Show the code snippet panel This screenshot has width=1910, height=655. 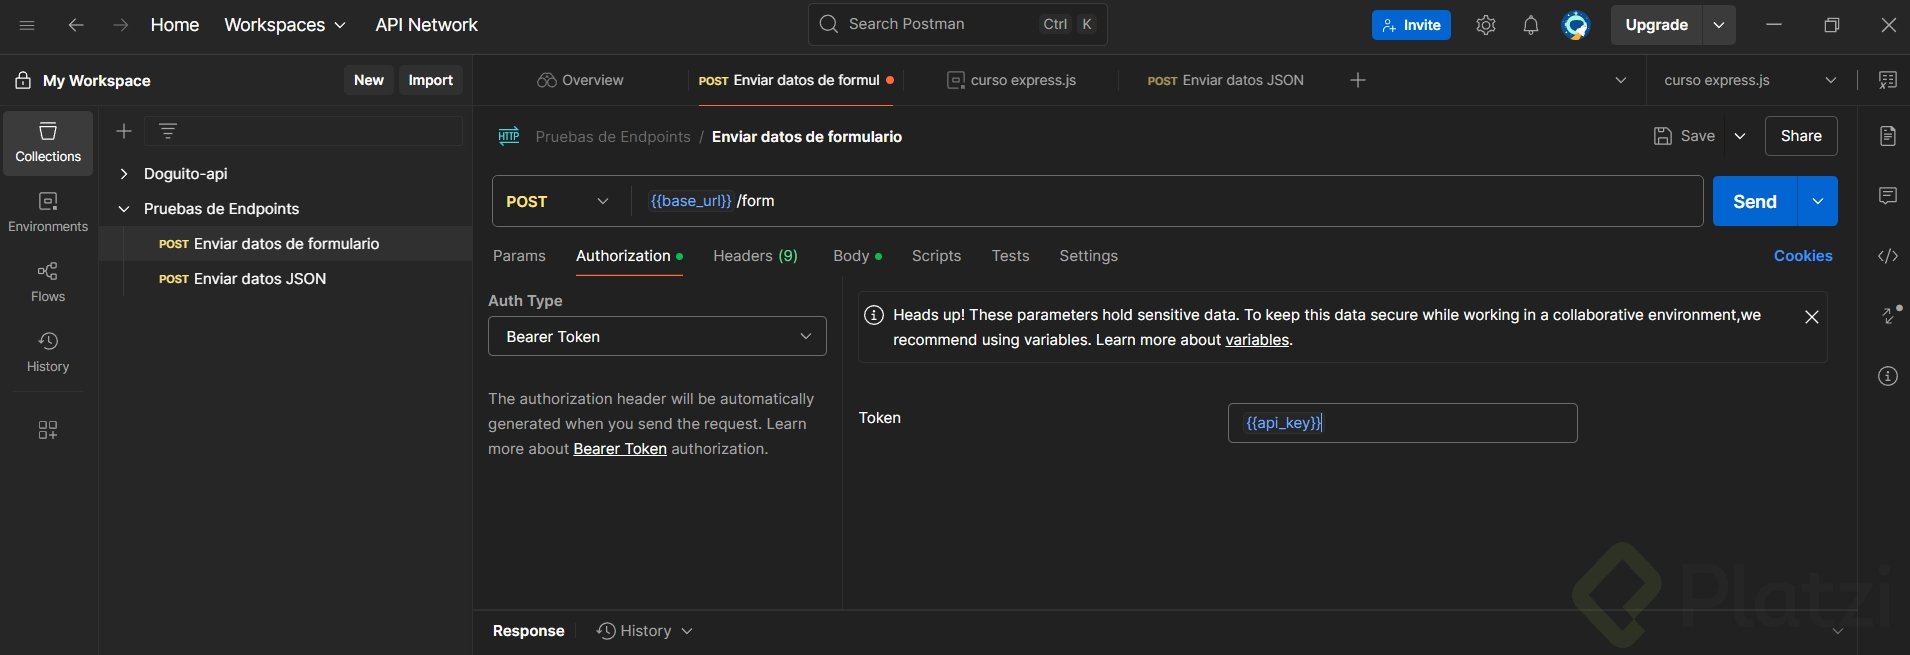1888,256
